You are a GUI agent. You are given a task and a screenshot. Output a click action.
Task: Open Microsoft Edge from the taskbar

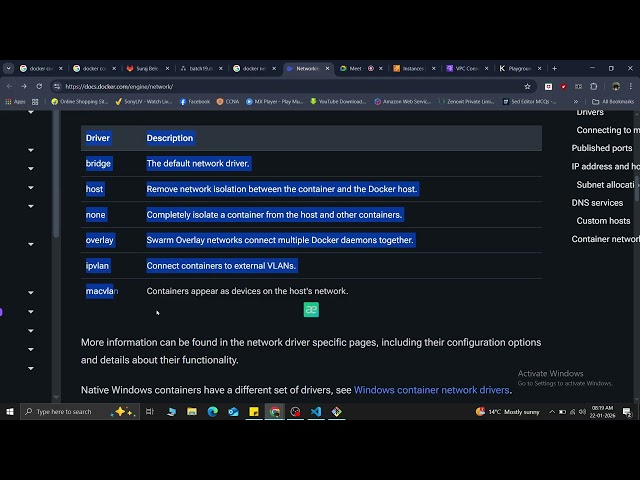(213, 412)
